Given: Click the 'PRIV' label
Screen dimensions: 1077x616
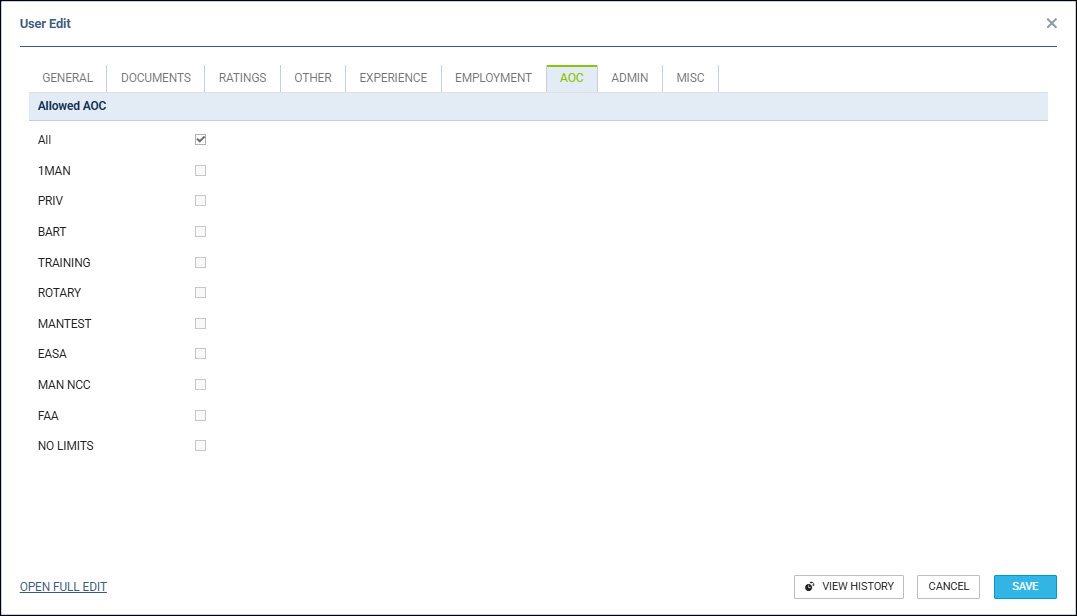Looking at the screenshot, I should point(50,201).
